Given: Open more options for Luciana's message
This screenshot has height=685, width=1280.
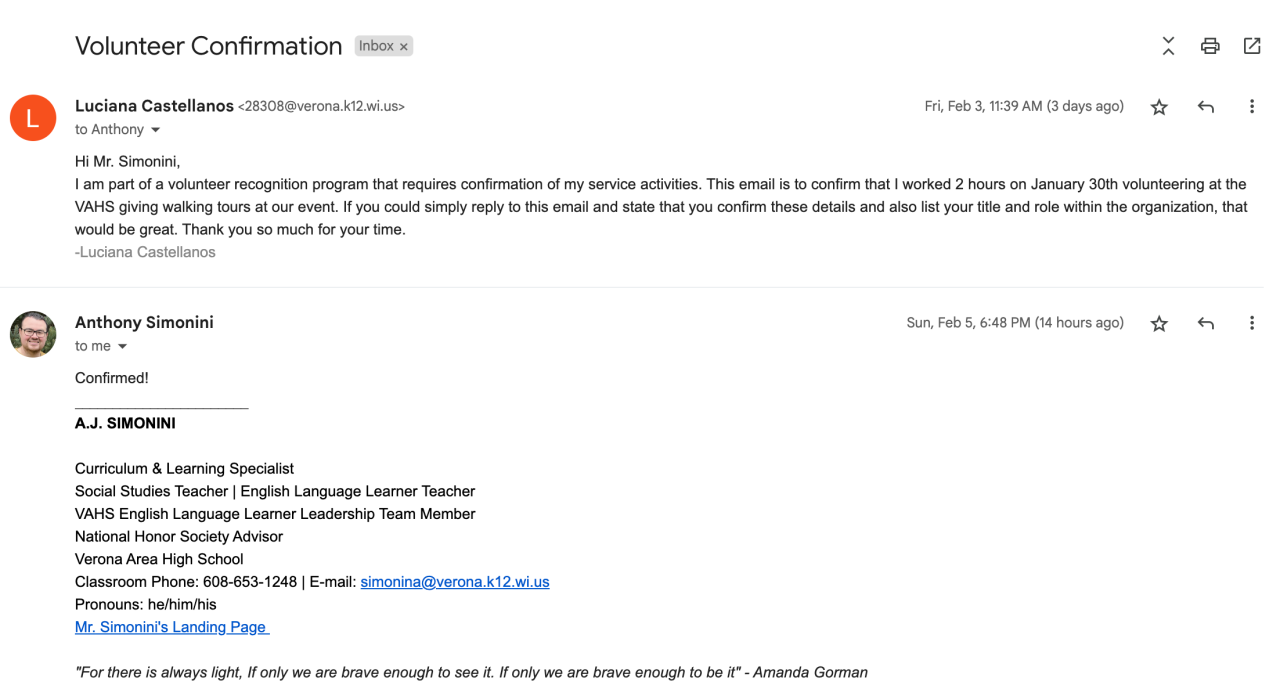Looking at the screenshot, I should [1251, 107].
